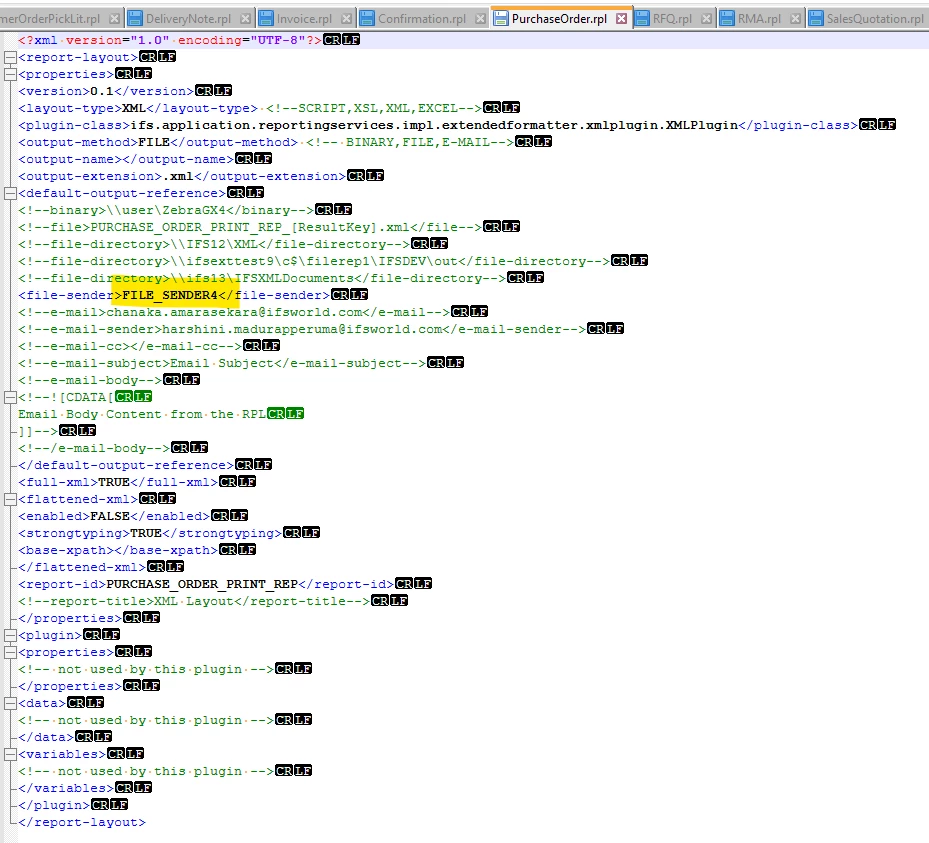Close the Invoice.rpl tab
Screen dimensions: 929x843
(x=347, y=19)
